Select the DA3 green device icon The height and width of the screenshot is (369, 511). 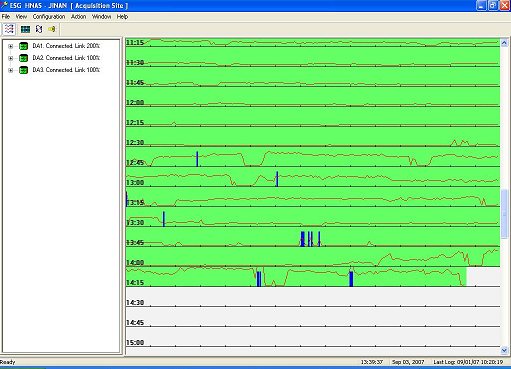coord(23,70)
